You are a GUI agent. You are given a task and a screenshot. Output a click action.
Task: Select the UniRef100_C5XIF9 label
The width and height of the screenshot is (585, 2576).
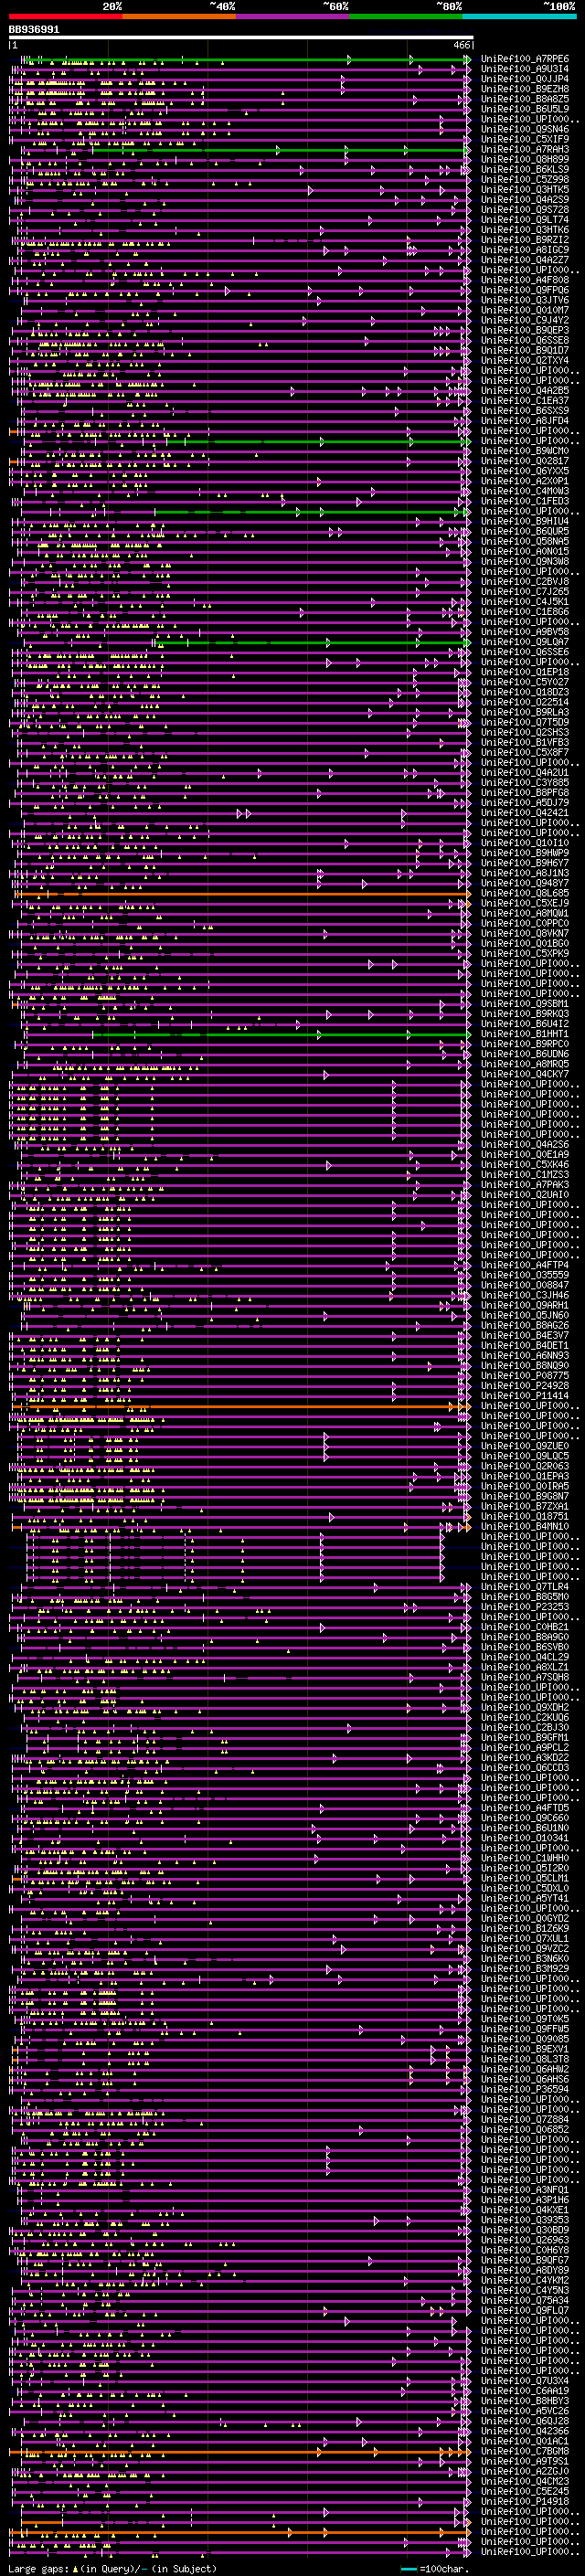click(524, 139)
